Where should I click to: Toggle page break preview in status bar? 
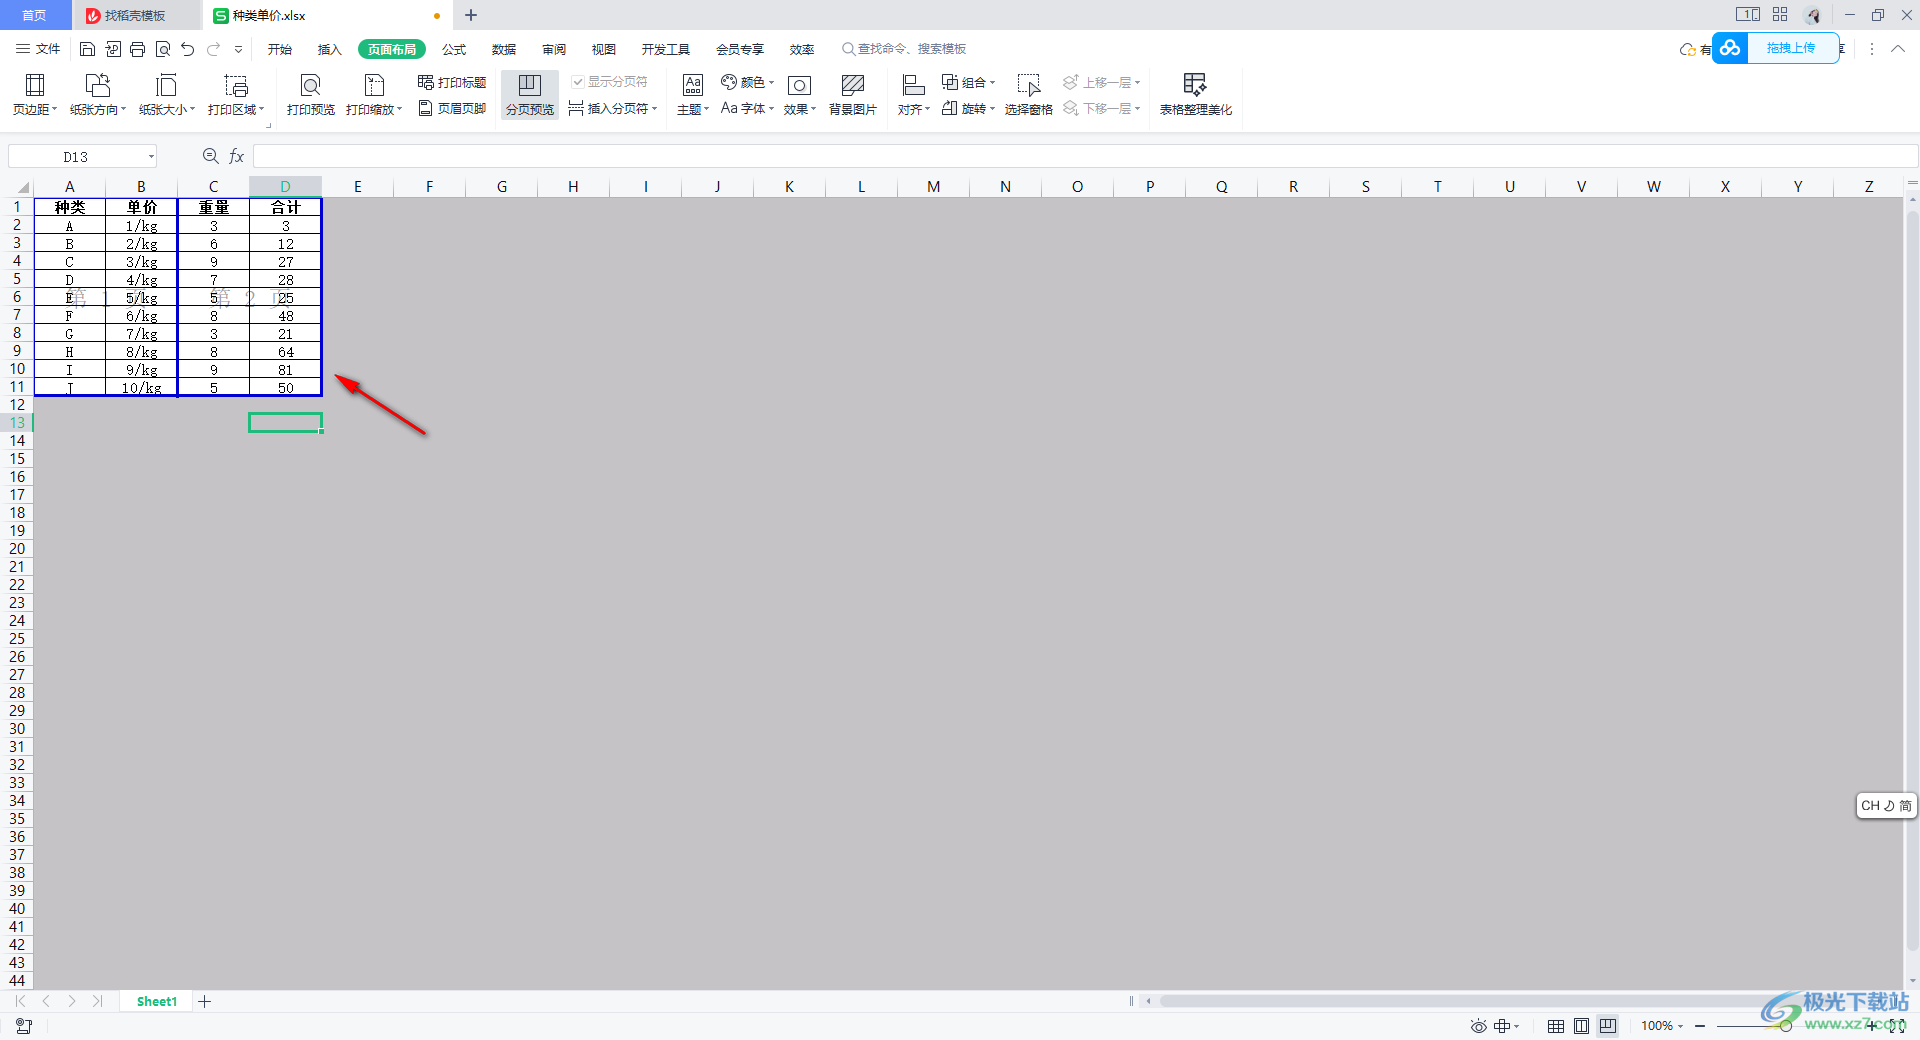[x=1607, y=1026]
